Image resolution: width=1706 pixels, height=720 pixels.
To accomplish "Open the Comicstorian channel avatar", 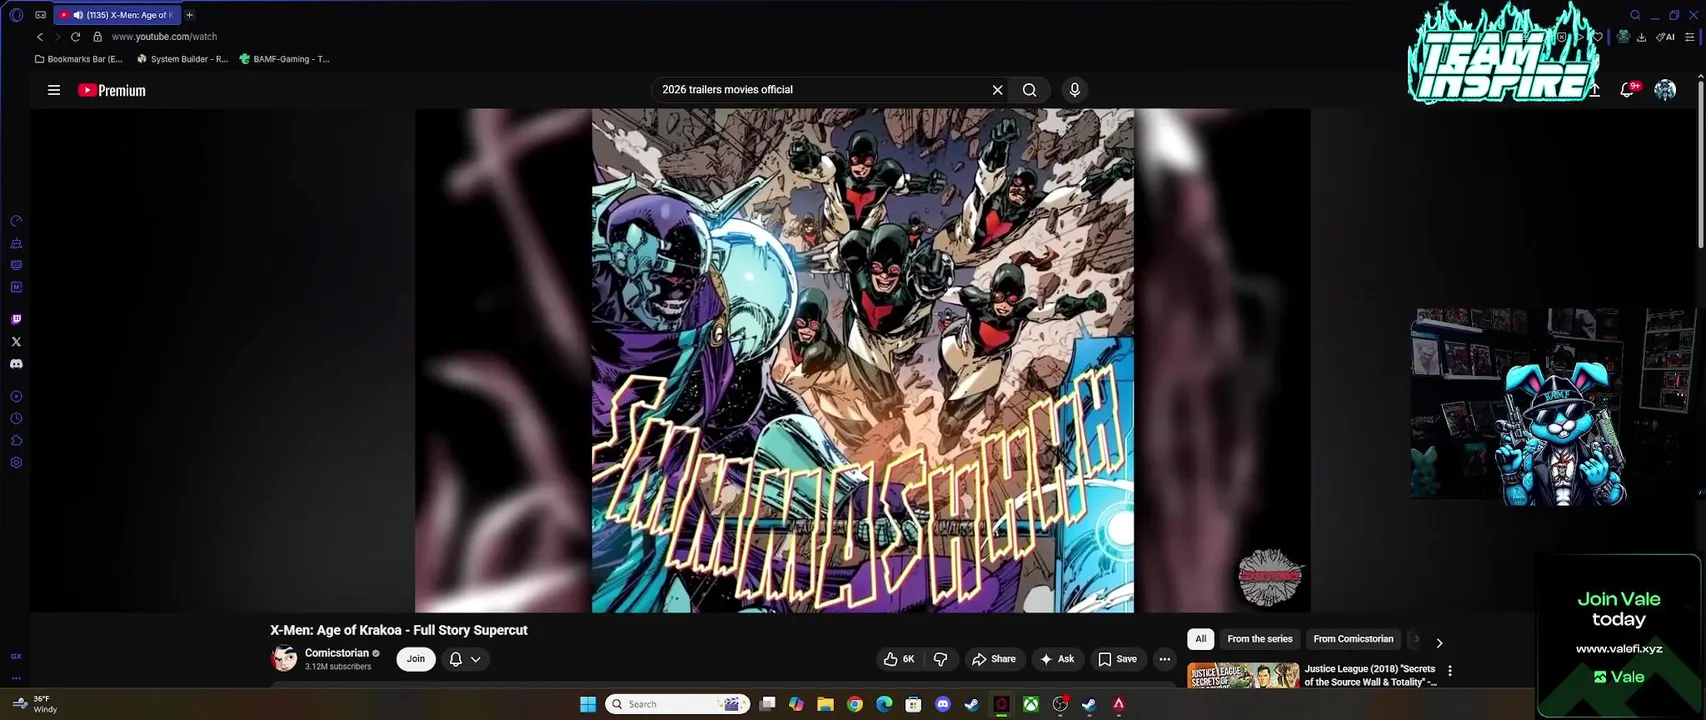I will (284, 658).
